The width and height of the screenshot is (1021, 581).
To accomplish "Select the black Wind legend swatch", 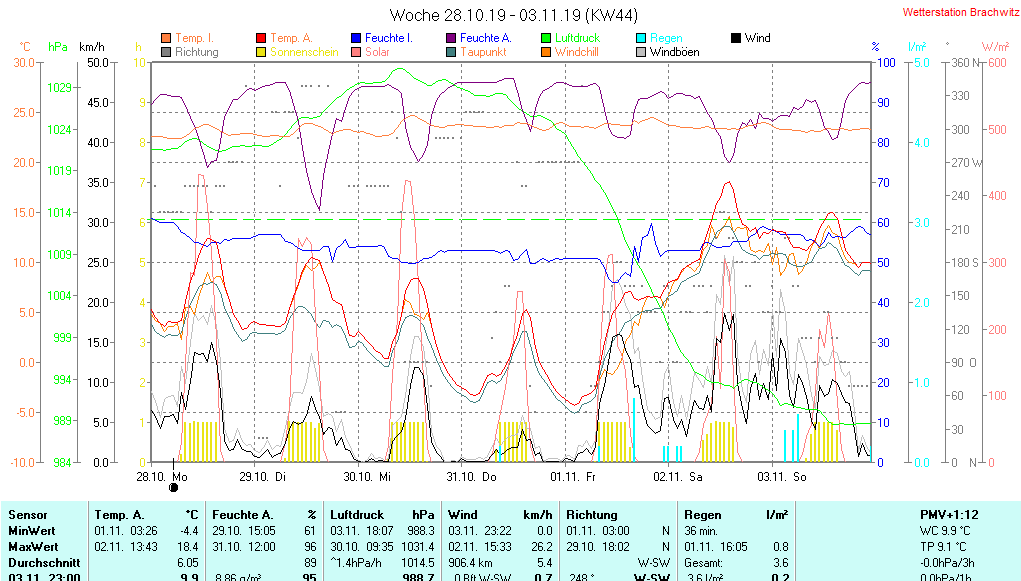I will tap(736, 38).
